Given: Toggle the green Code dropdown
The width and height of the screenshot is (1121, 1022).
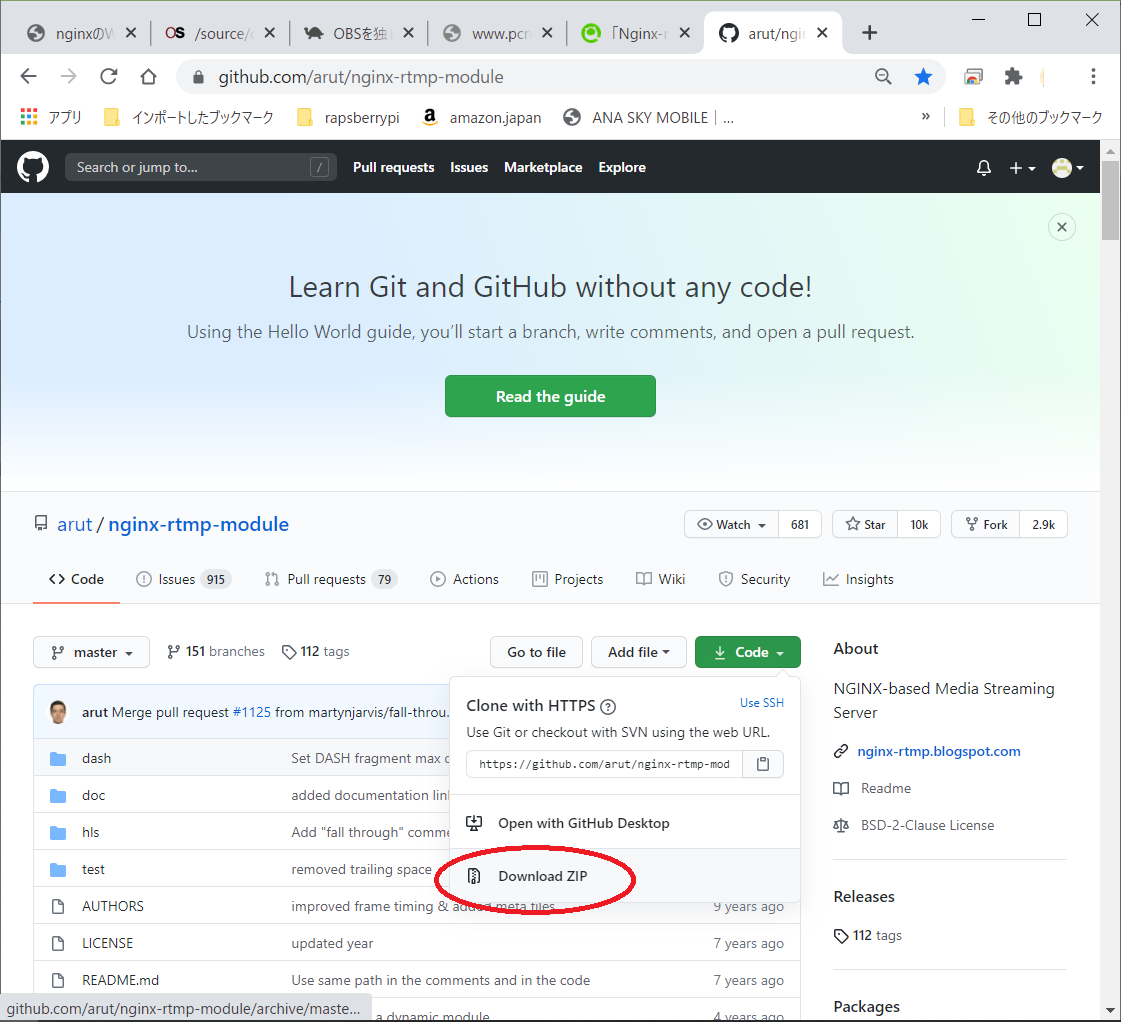Looking at the screenshot, I should (748, 652).
